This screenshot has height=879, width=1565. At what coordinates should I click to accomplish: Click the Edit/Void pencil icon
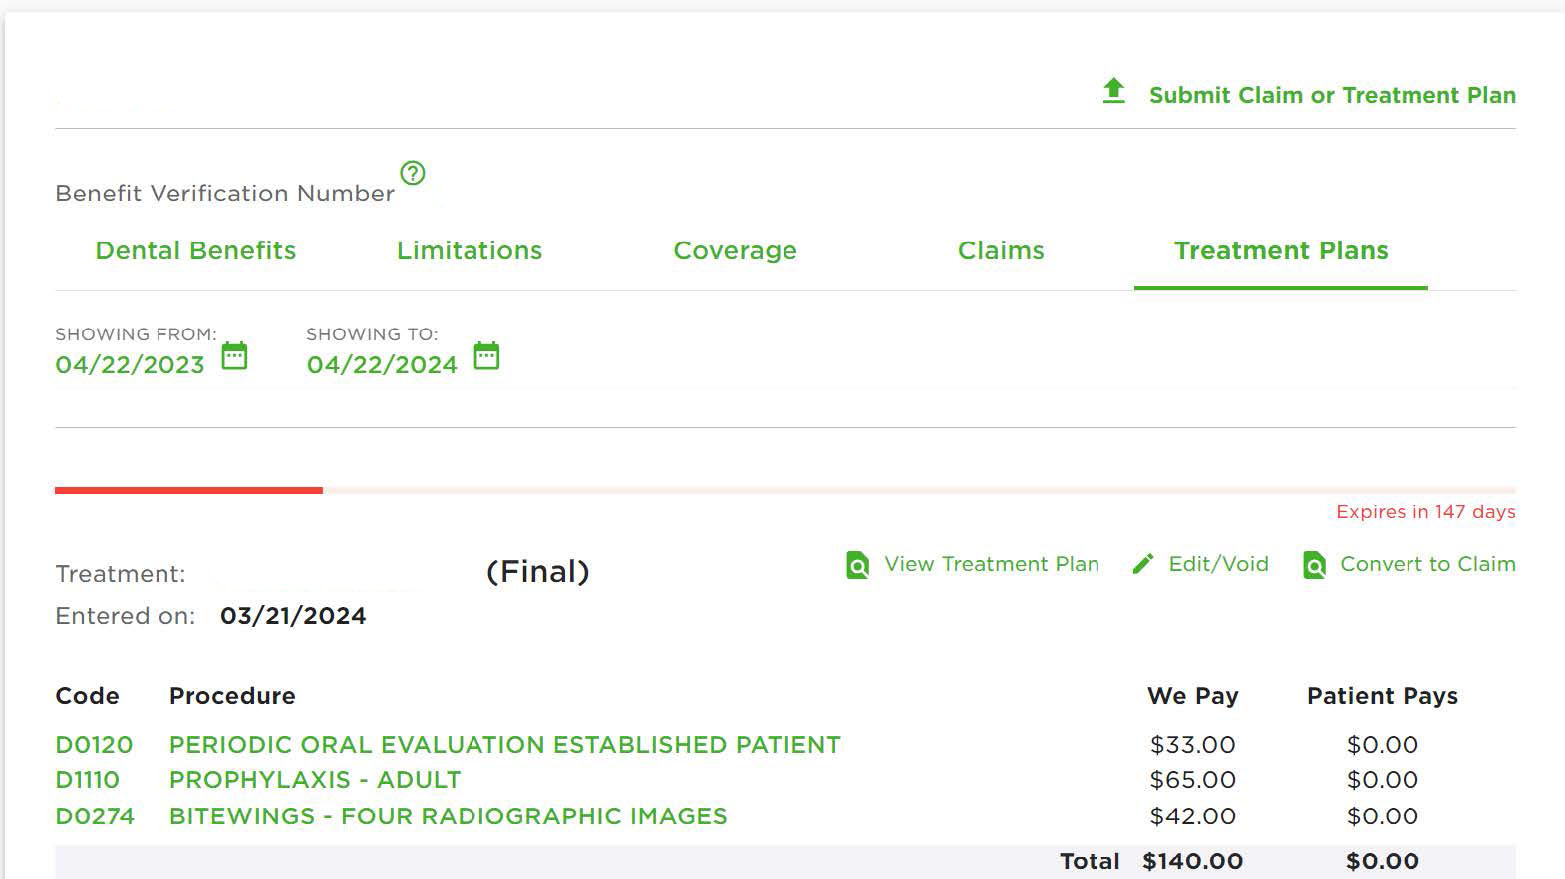(1143, 564)
